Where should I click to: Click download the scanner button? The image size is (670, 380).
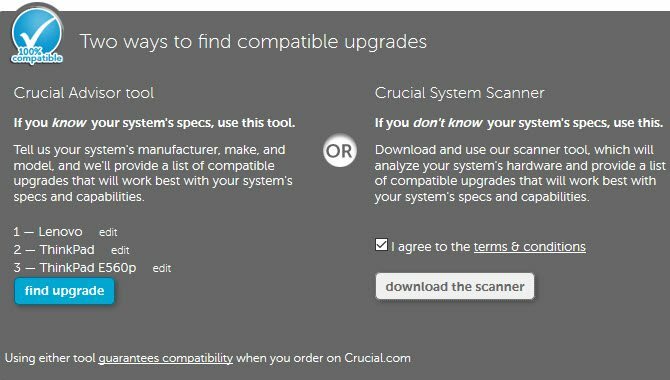pyautogui.click(x=455, y=286)
